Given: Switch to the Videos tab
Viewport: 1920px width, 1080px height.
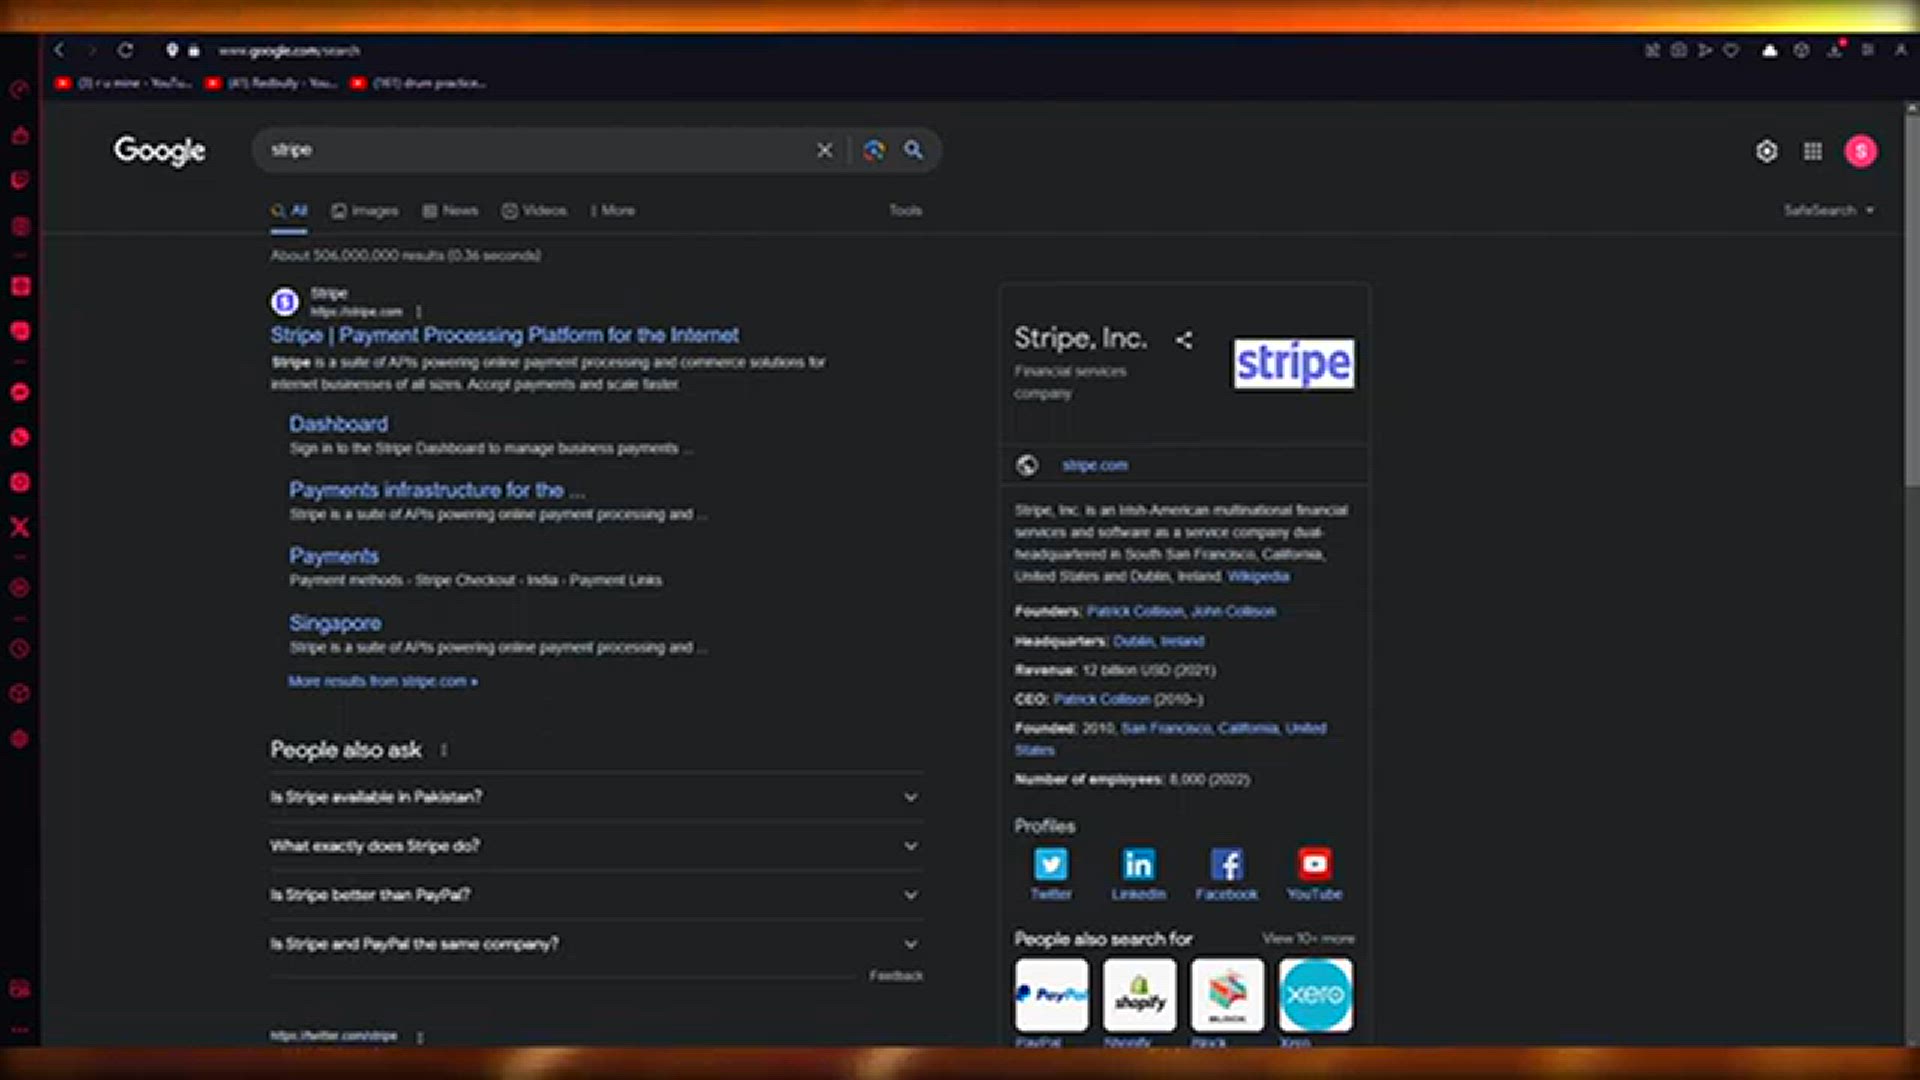Looking at the screenshot, I should point(534,210).
